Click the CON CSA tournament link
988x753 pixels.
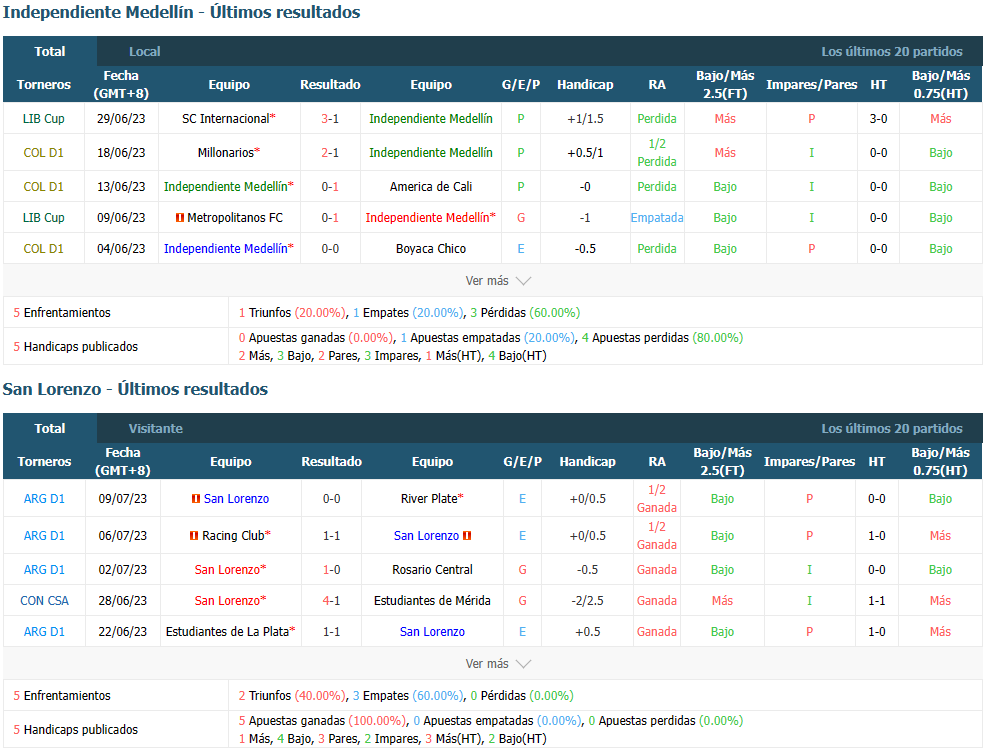44,601
